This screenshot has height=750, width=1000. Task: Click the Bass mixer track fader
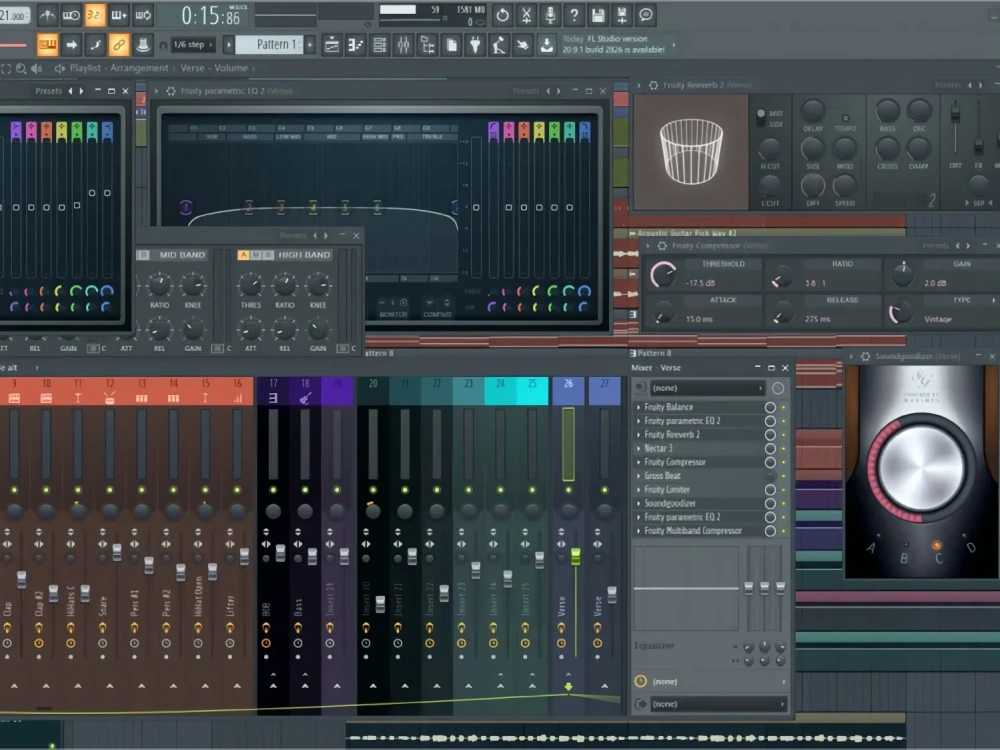(312, 557)
